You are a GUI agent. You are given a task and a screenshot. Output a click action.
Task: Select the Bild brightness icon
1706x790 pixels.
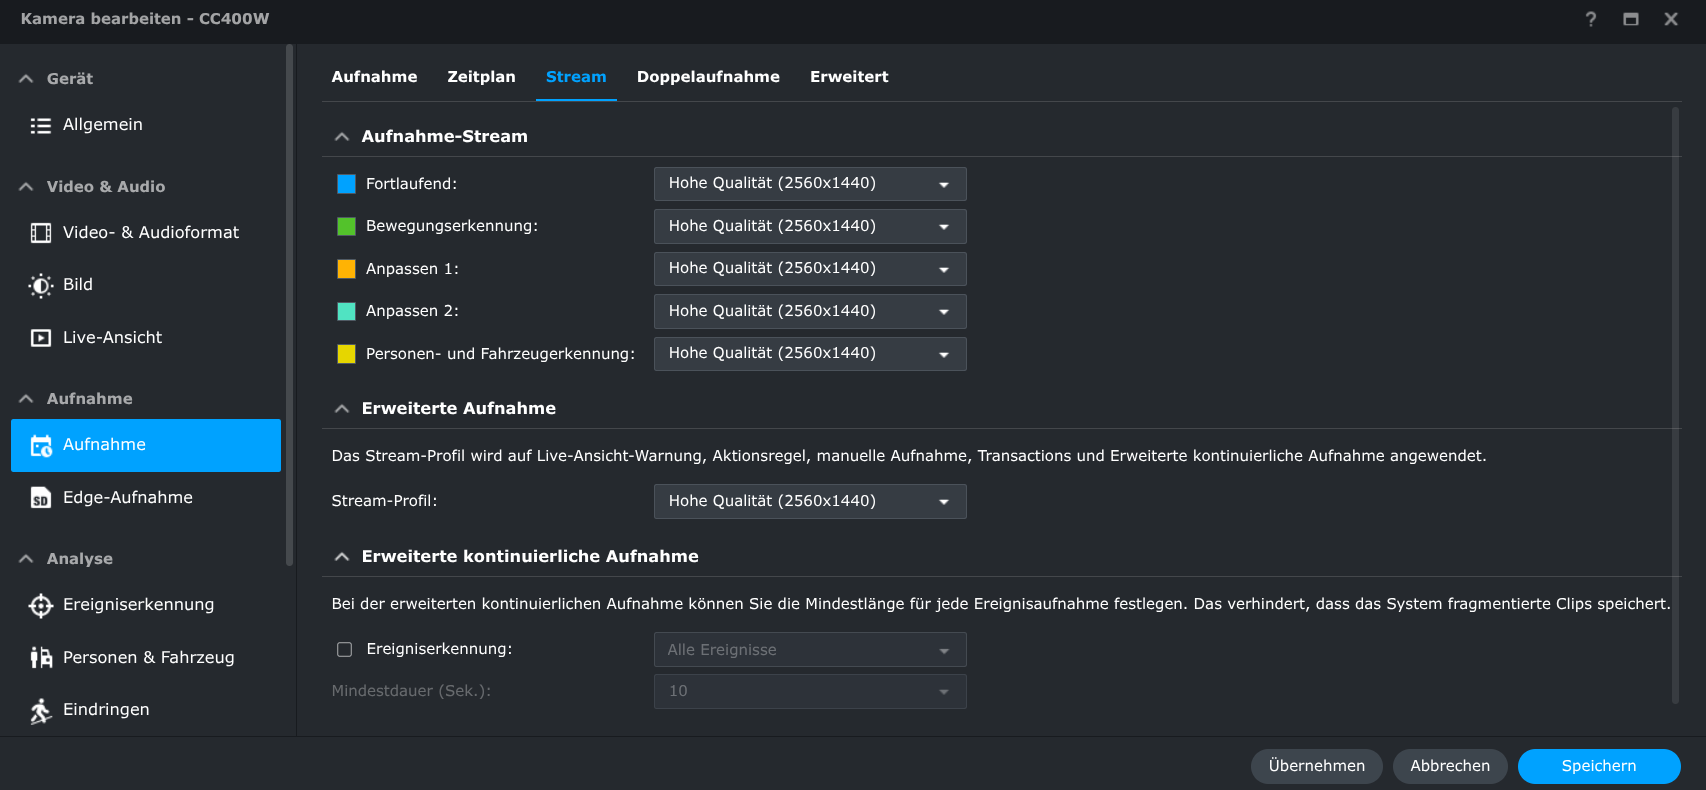coord(40,285)
